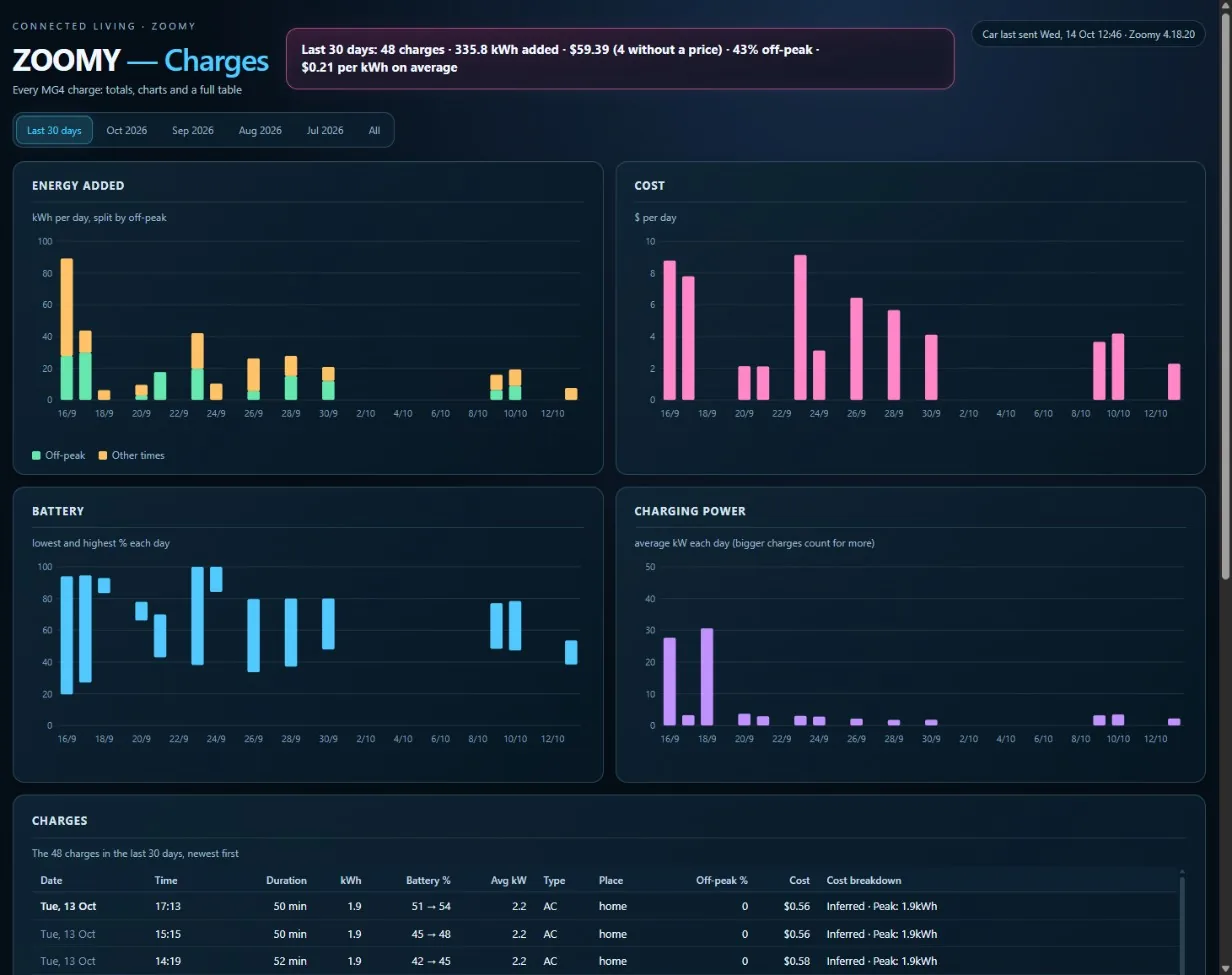Click battery value 51 → 54
1232x975 pixels.
(431, 906)
